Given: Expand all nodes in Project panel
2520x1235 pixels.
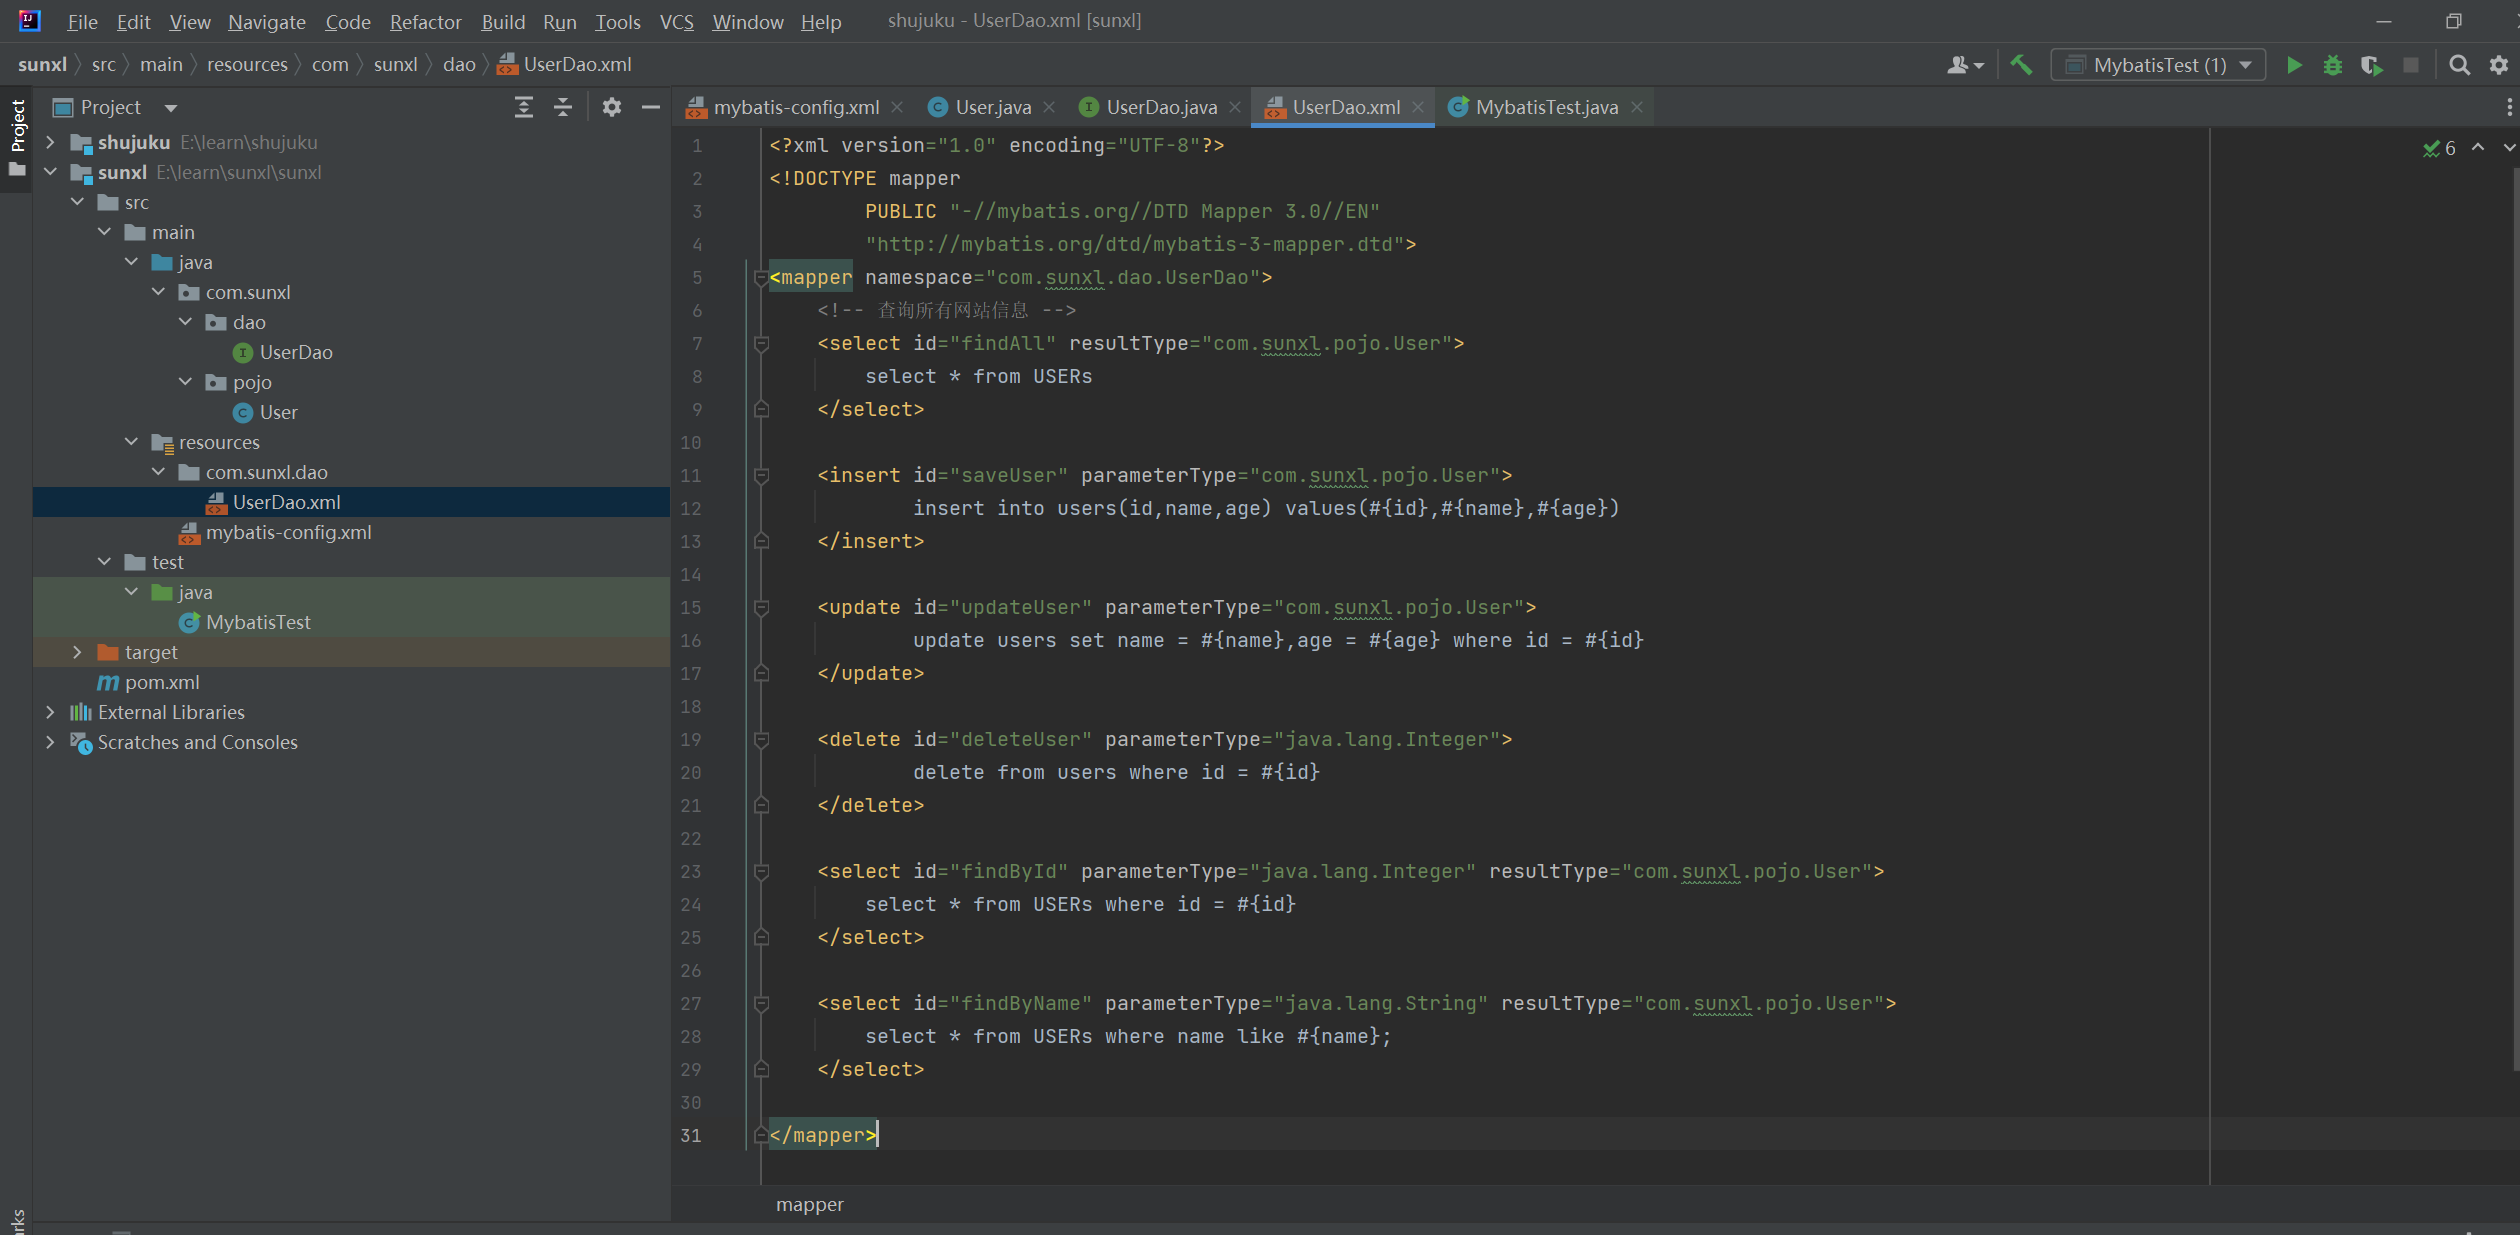Looking at the screenshot, I should tap(523, 107).
